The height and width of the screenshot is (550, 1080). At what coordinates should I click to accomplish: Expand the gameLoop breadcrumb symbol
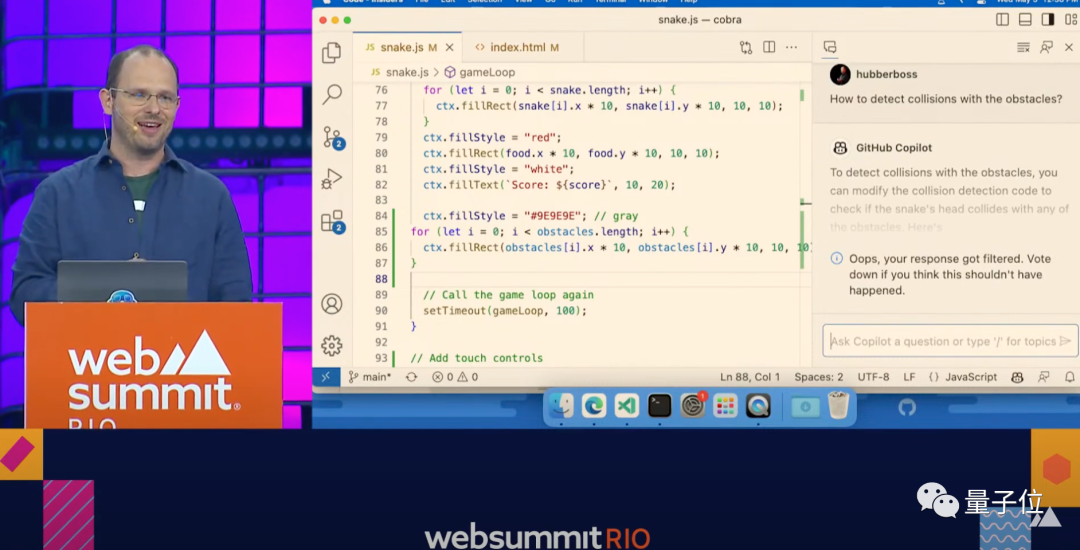(x=486, y=72)
